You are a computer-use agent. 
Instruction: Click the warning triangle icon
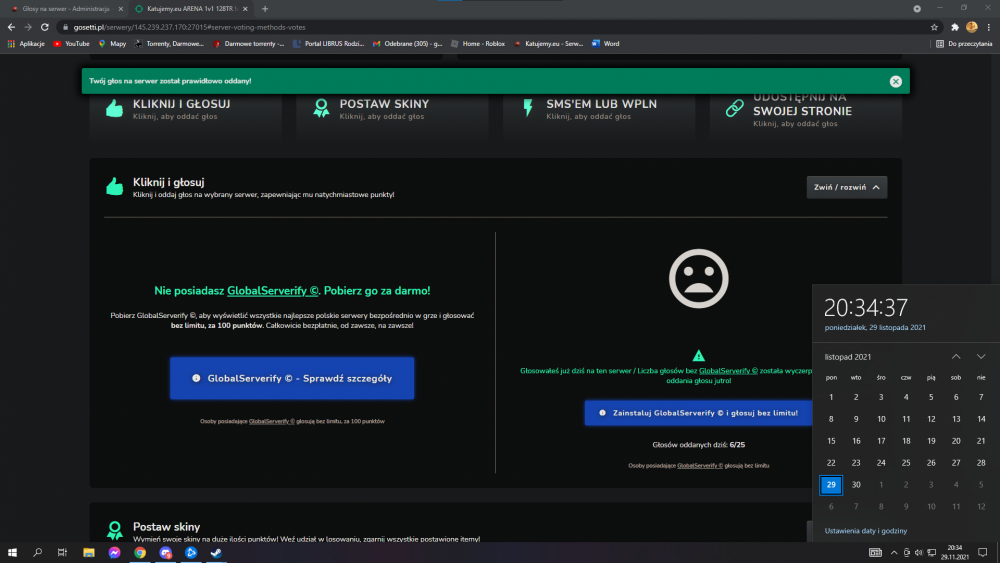(x=698, y=356)
